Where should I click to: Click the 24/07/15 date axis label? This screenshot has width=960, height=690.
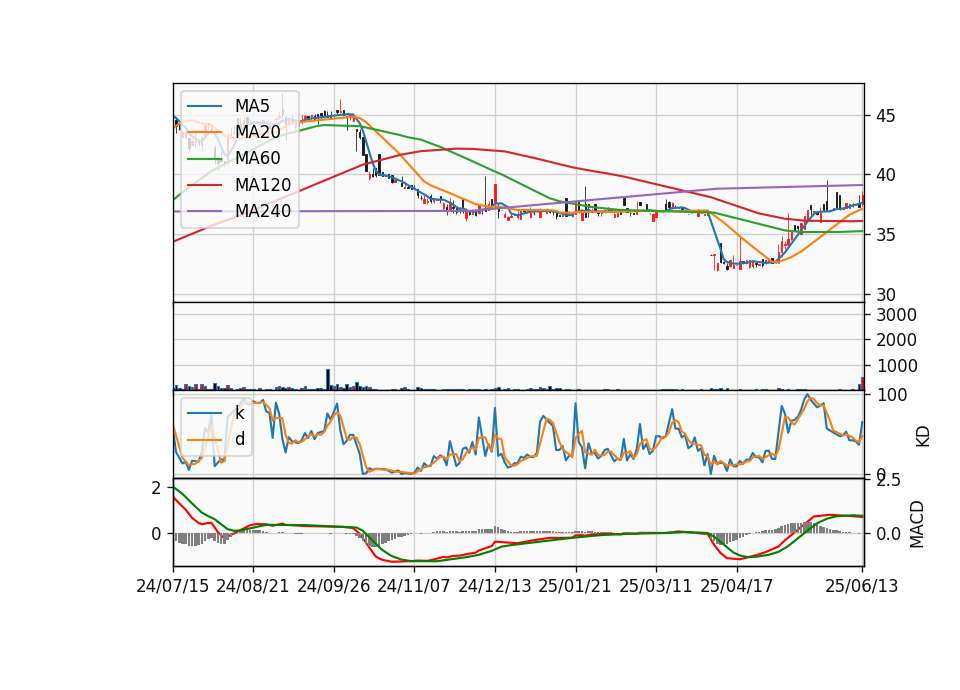pyautogui.click(x=173, y=587)
